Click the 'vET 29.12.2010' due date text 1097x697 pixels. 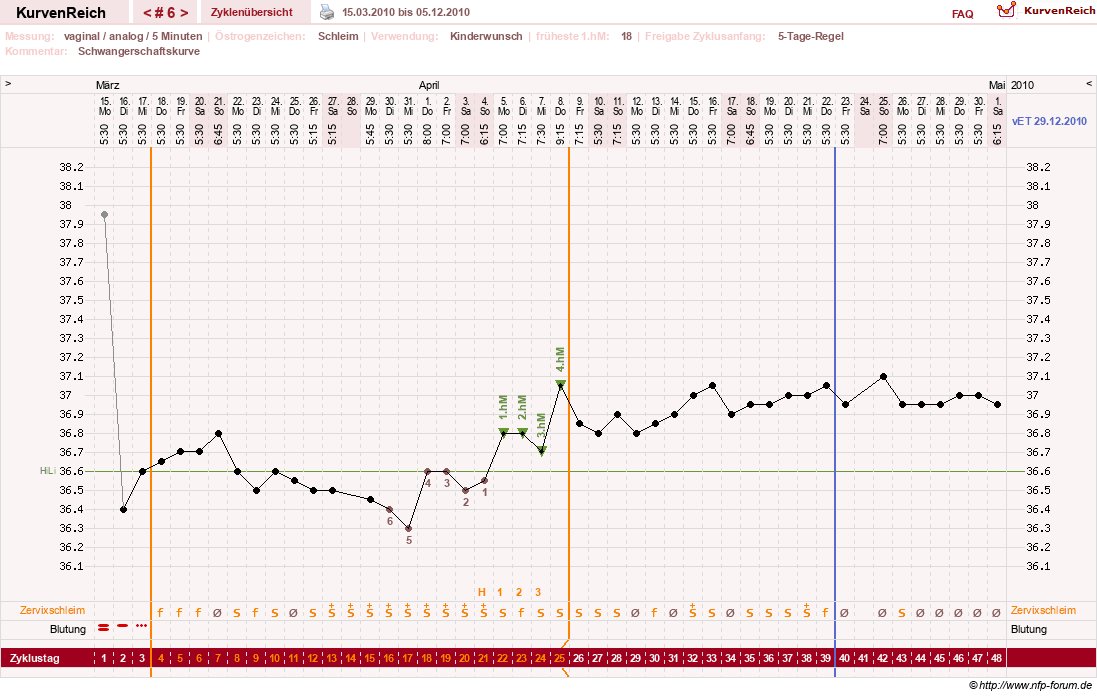(x=1049, y=121)
